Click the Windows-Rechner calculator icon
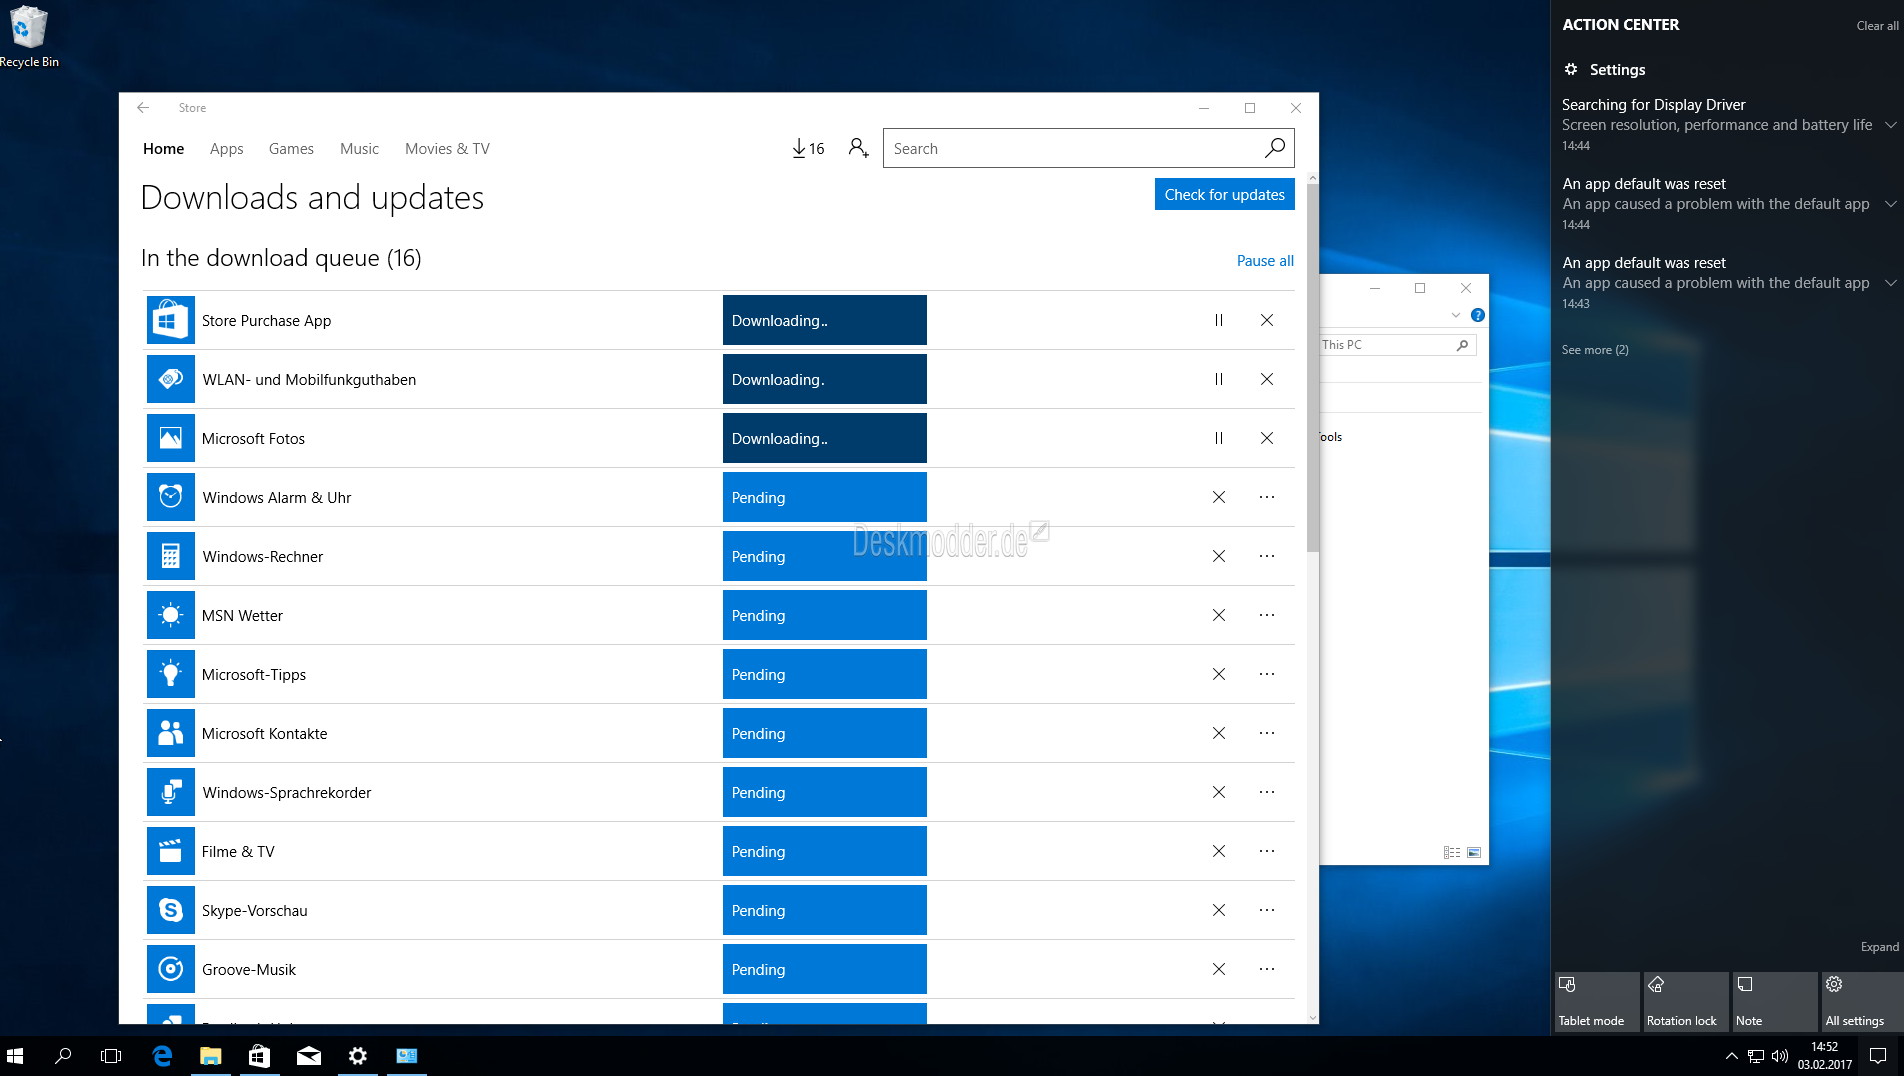The height and width of the screenshot is (1076, 1904). coord(170,556)
